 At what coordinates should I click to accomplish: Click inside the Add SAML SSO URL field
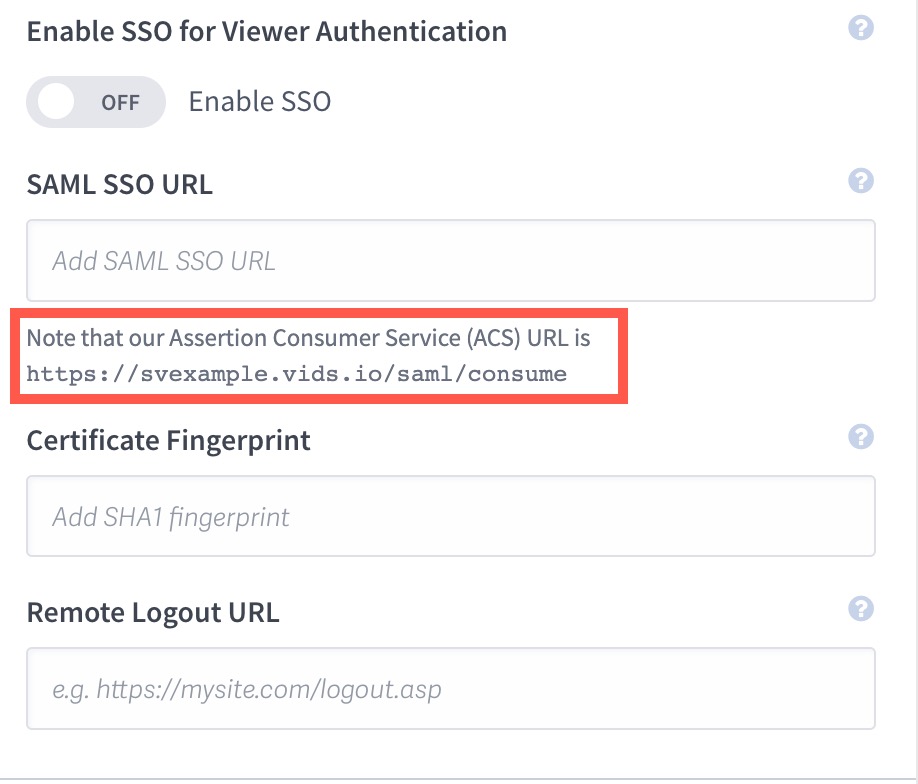[450, 260]
